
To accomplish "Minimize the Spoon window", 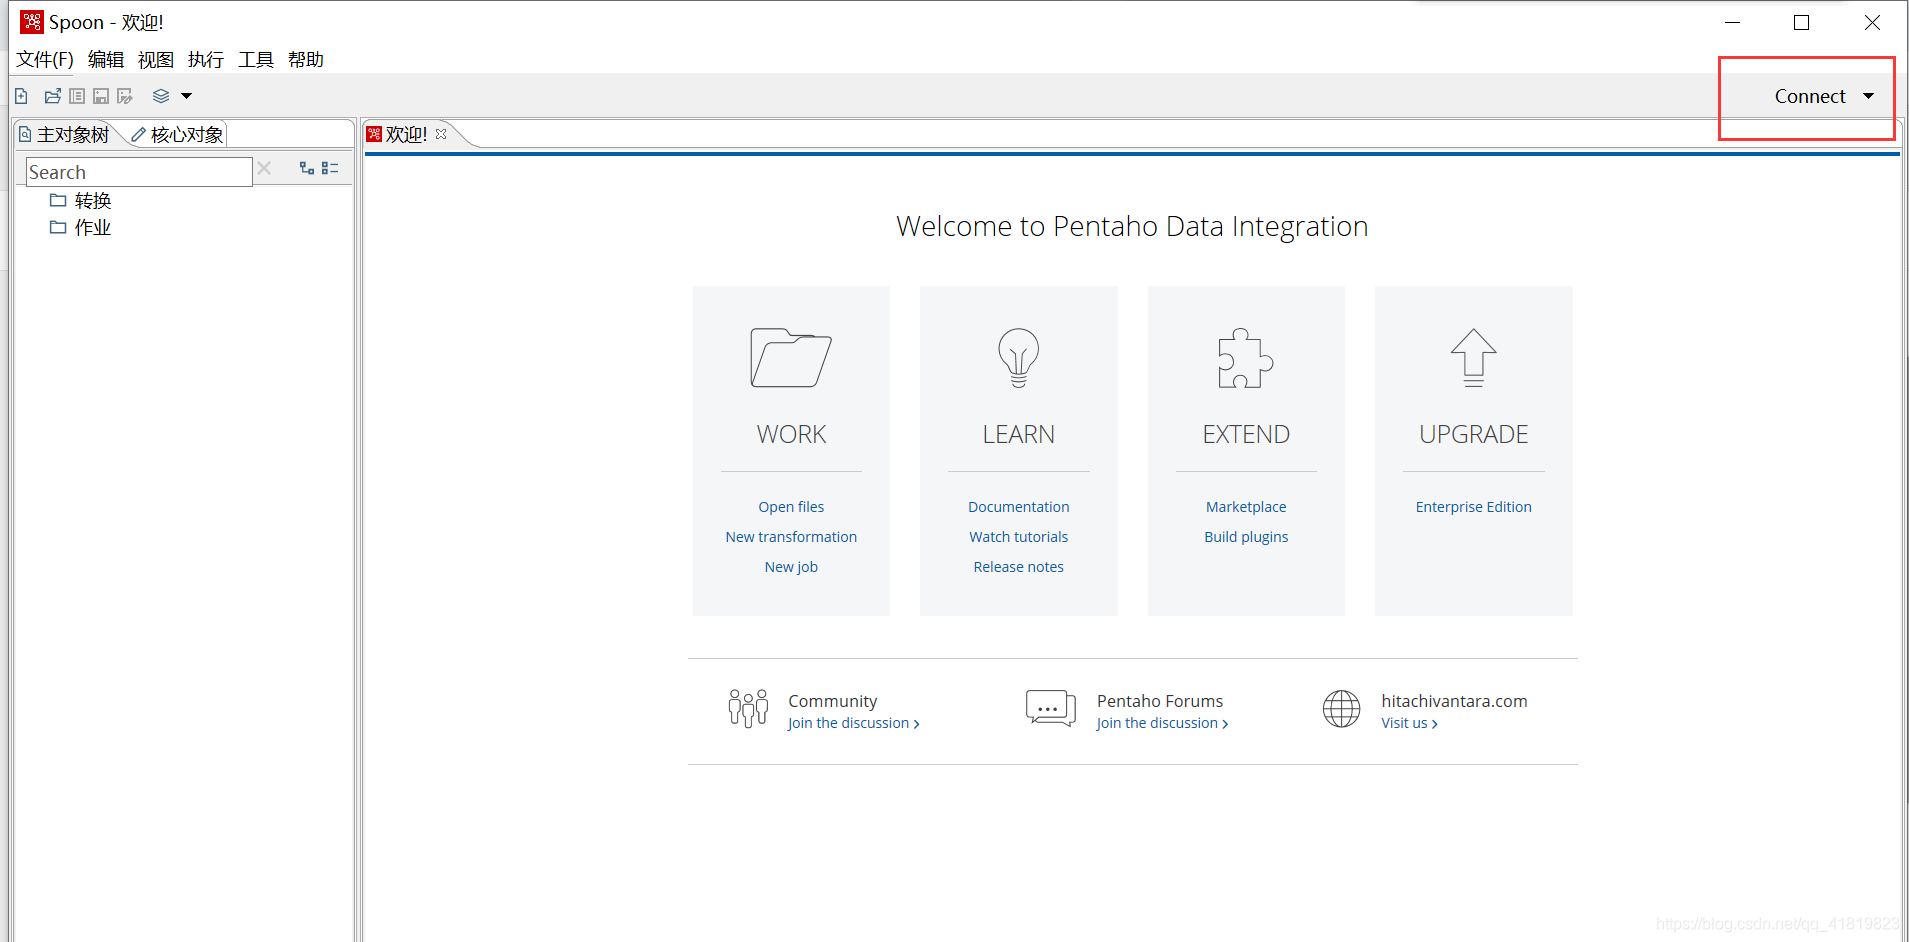I will tap(1732, 22).
